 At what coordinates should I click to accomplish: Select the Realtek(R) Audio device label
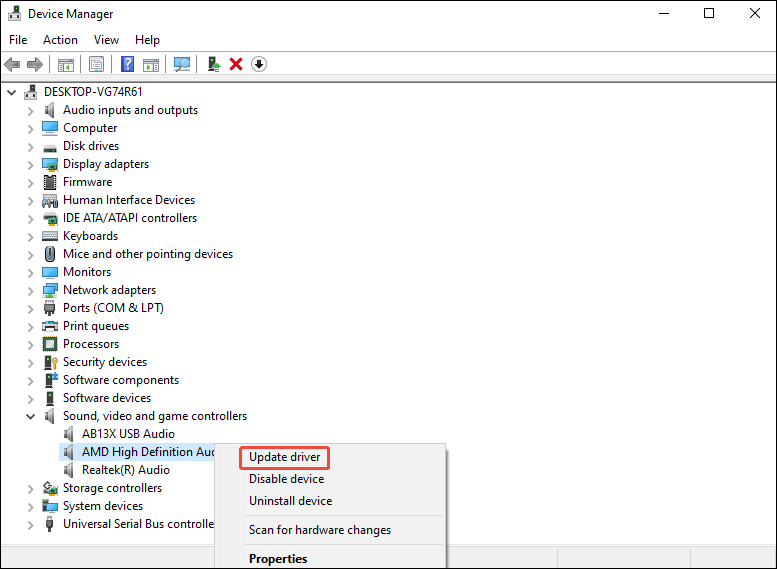[126, 470]
